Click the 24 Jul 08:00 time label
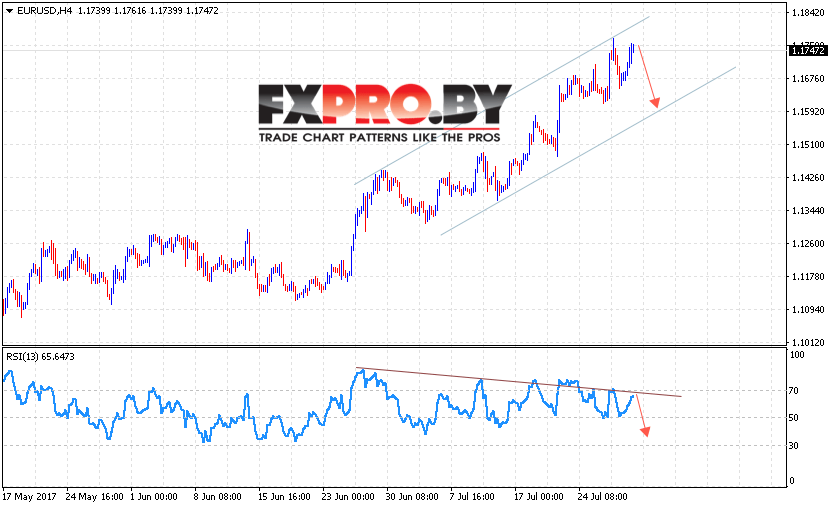Screen dimensions: 829x508 (x=603, y=497)
